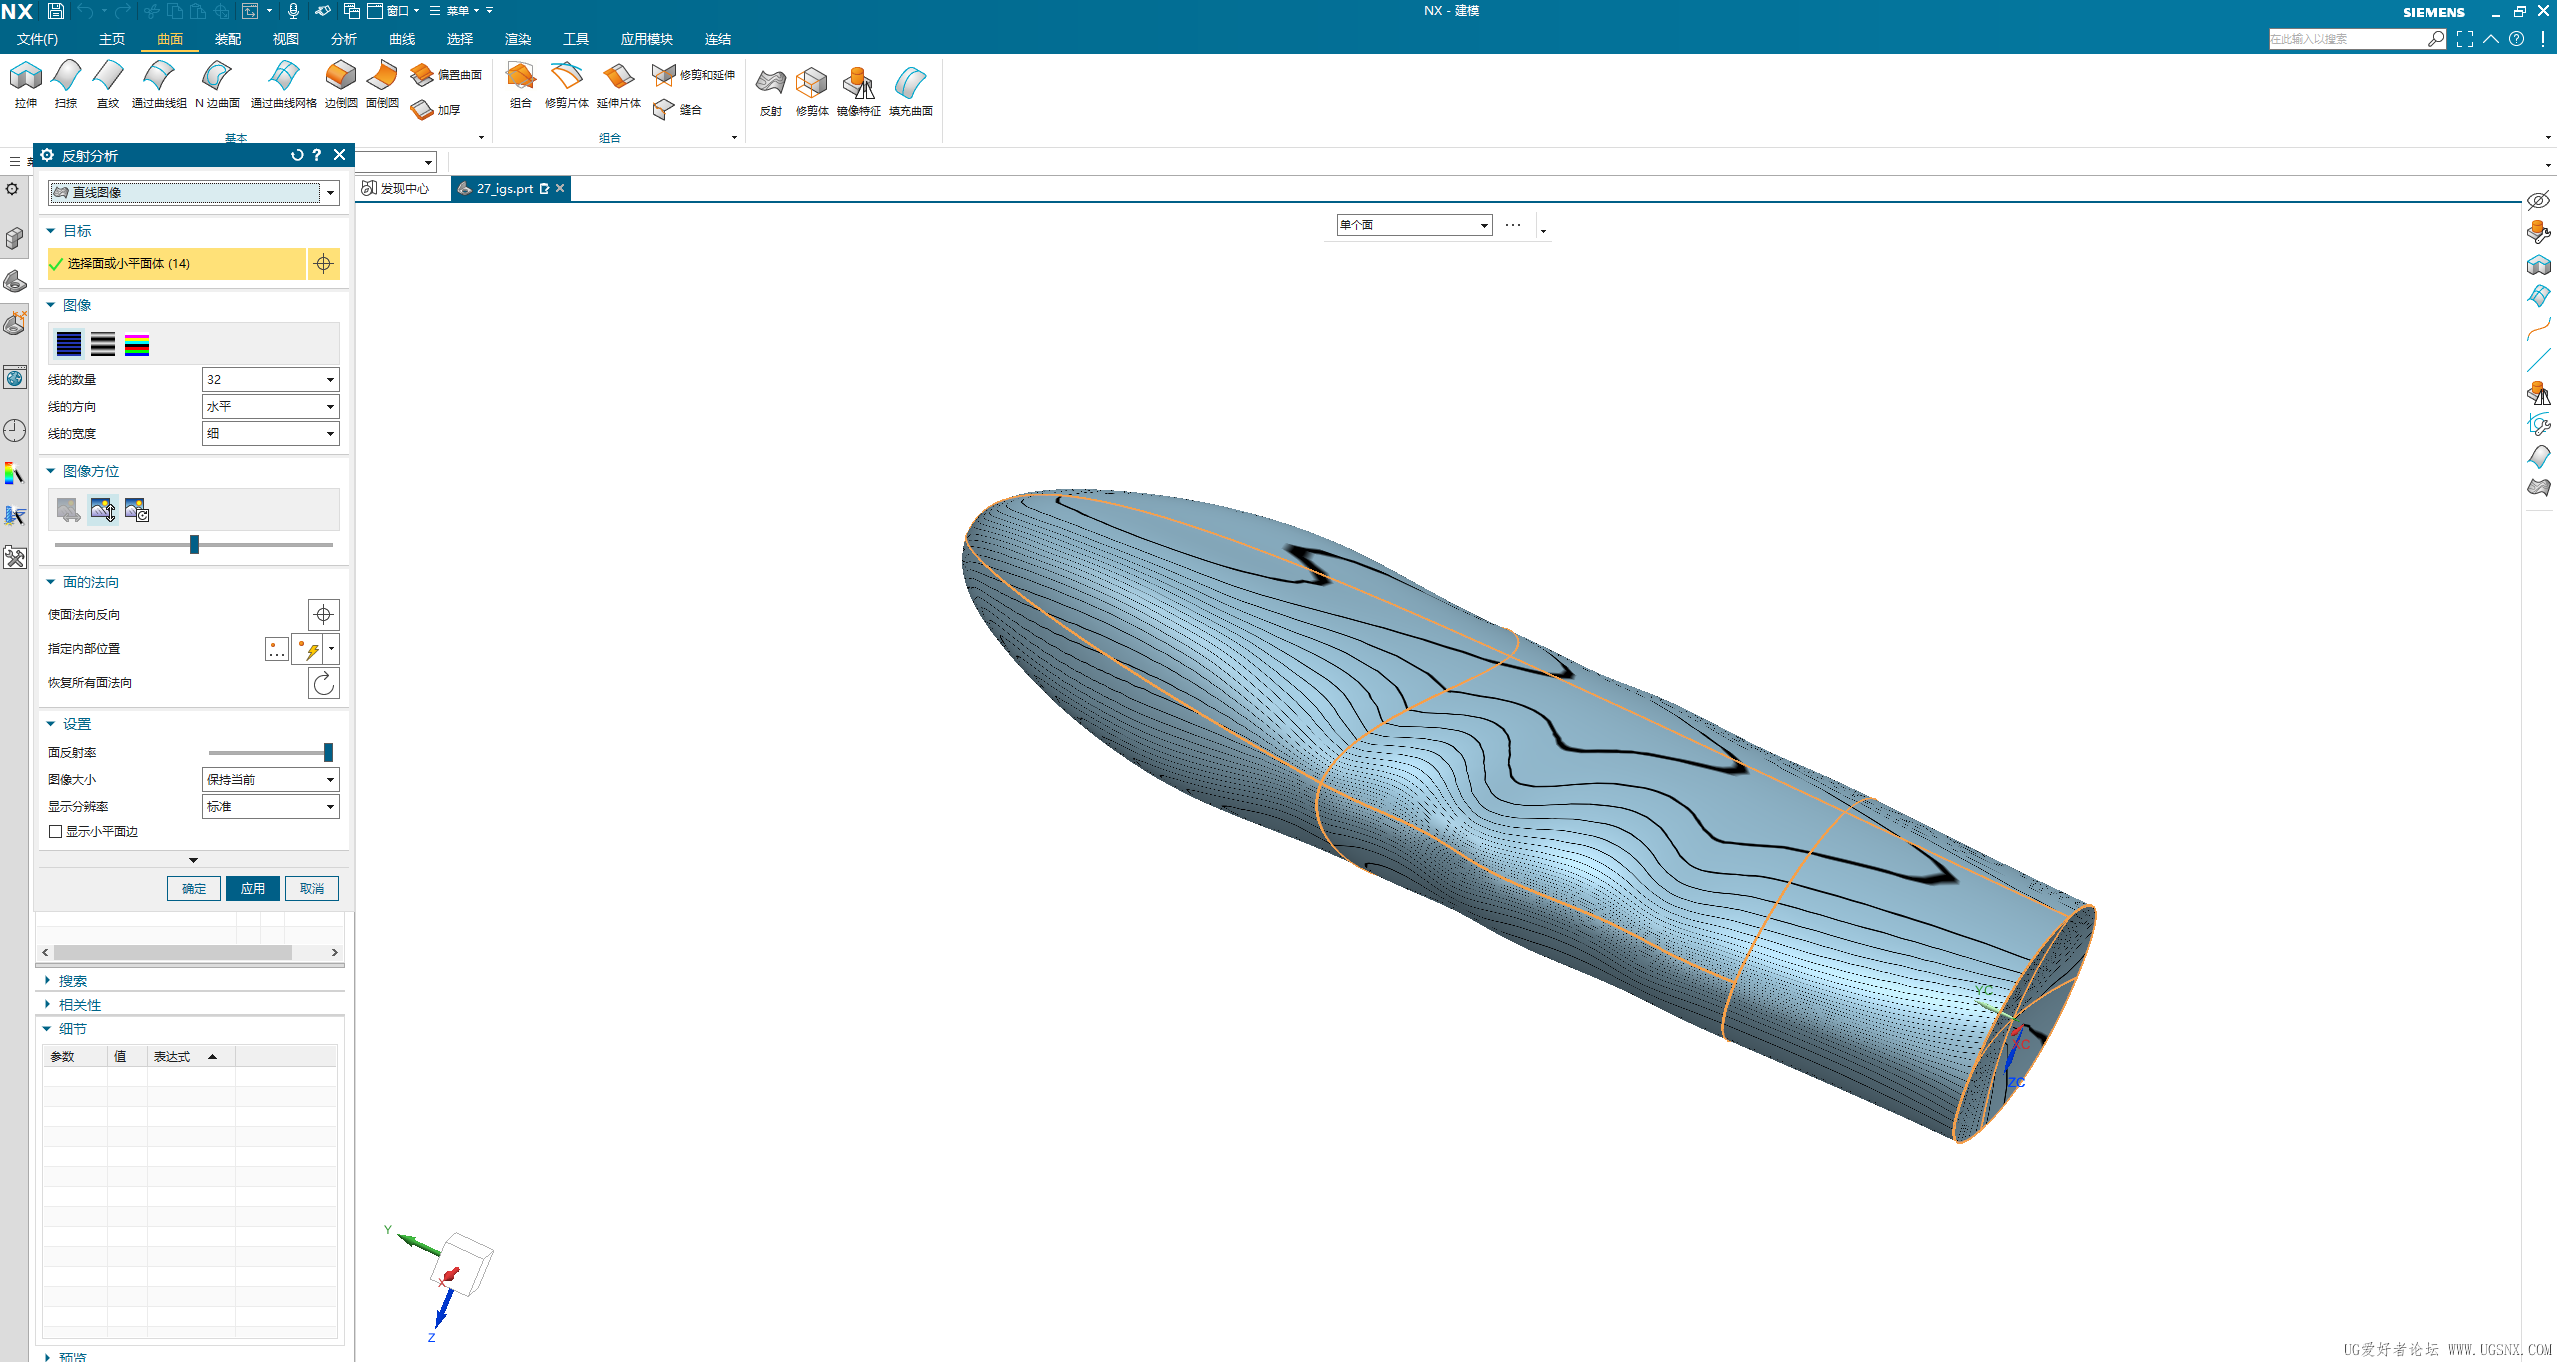2557x1362 pixels.
Task: Click the 取消 button
Action: [312, 888]
